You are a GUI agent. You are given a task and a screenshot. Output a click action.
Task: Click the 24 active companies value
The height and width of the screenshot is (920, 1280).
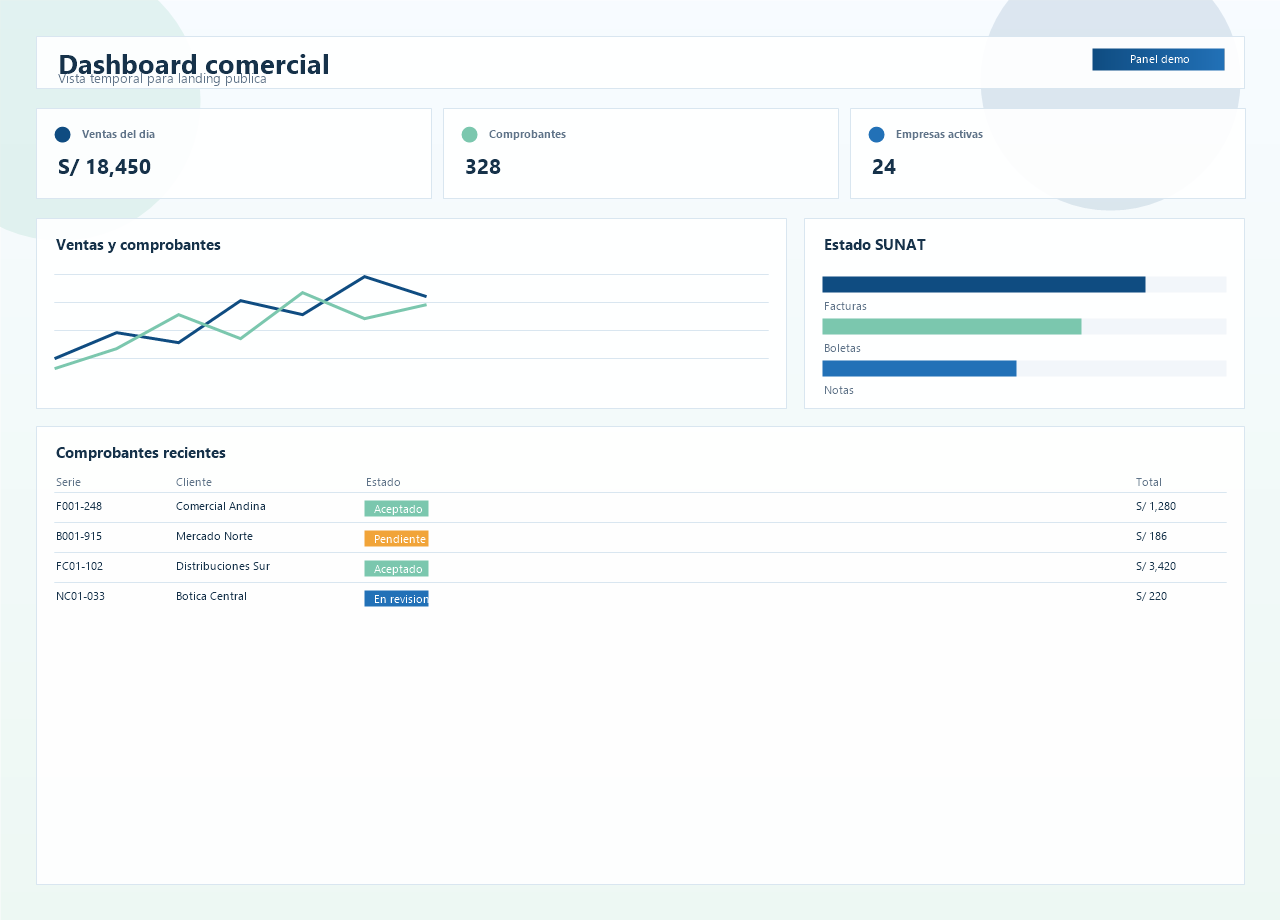(884, 167)
